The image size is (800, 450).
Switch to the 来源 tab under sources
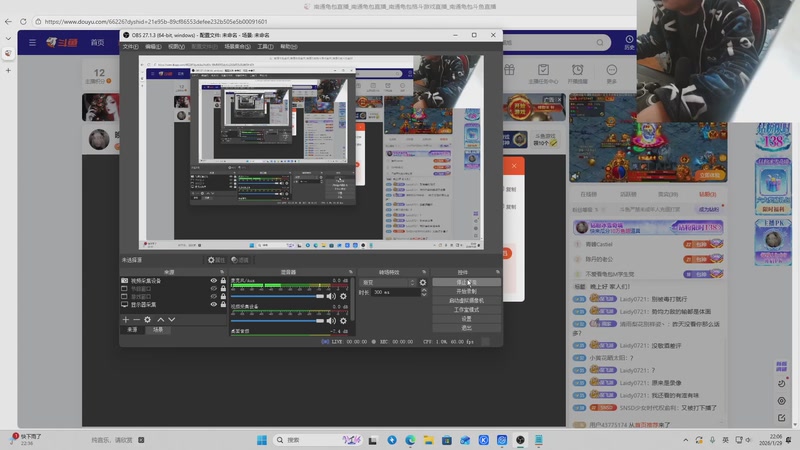(x=132, y=330)
